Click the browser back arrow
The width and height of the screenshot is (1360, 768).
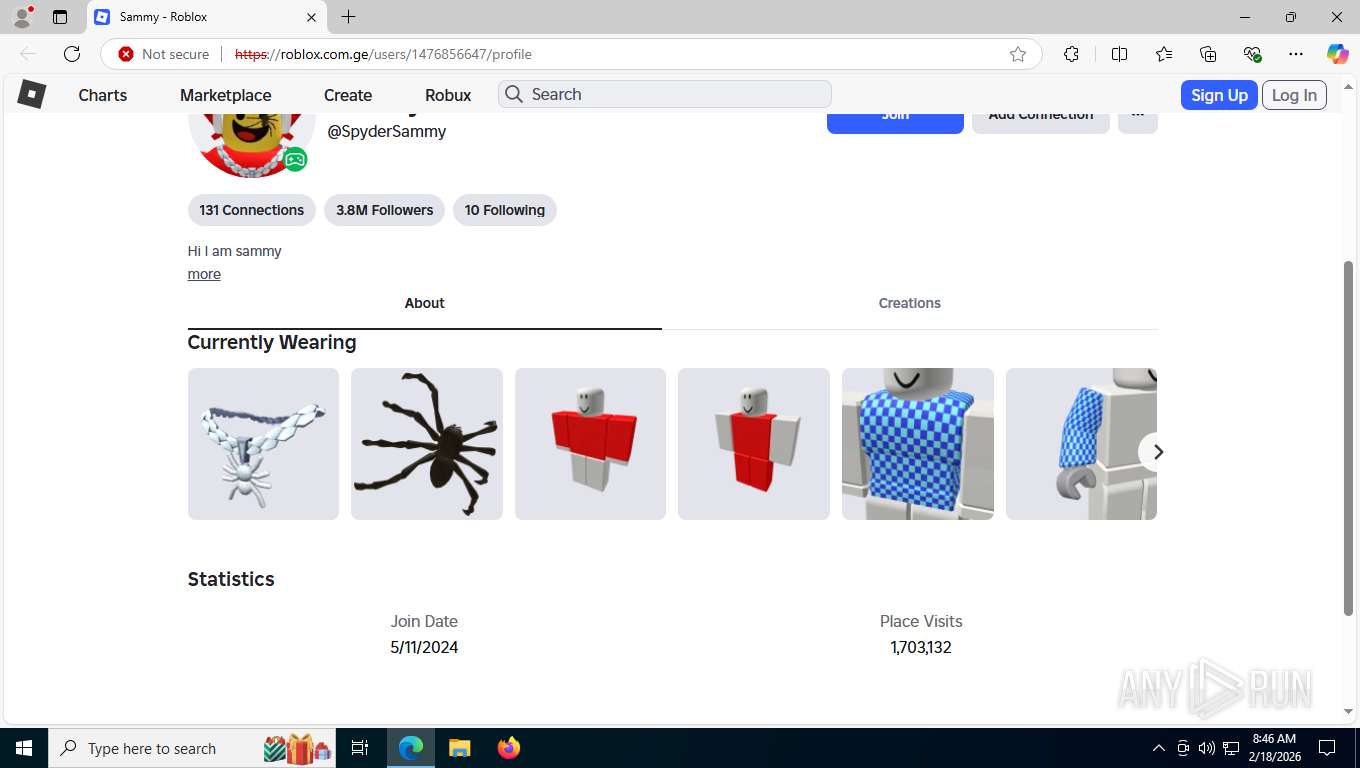[x=28, y=54]
